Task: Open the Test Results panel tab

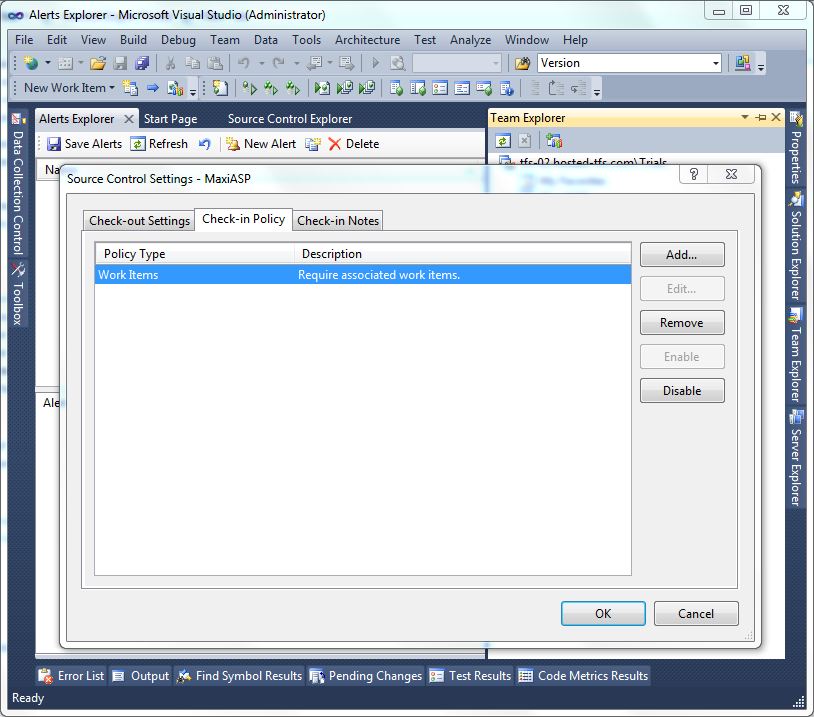Action: [470, 676]
